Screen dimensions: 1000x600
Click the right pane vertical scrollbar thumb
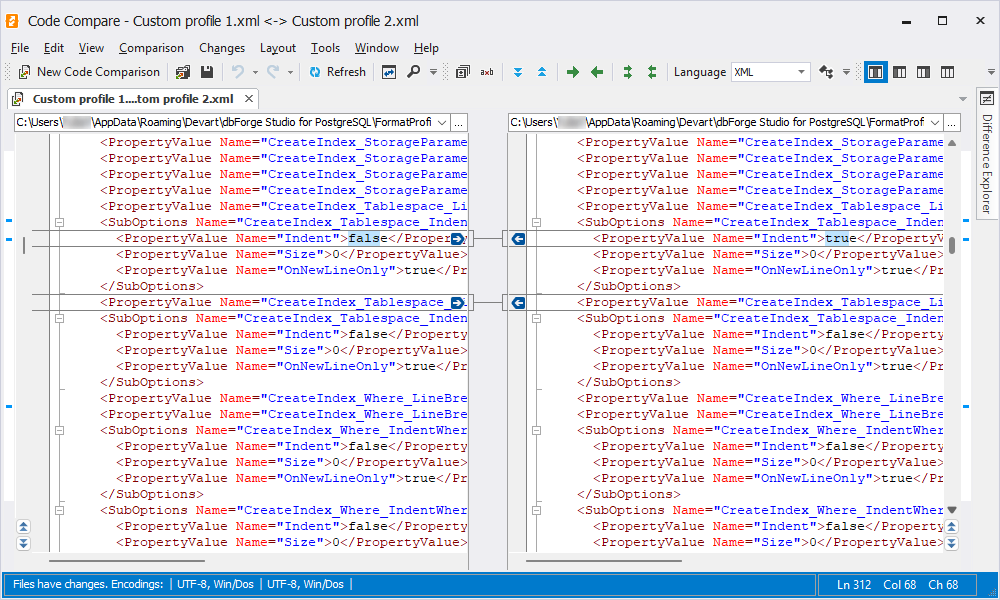click(x=952, y=245)
